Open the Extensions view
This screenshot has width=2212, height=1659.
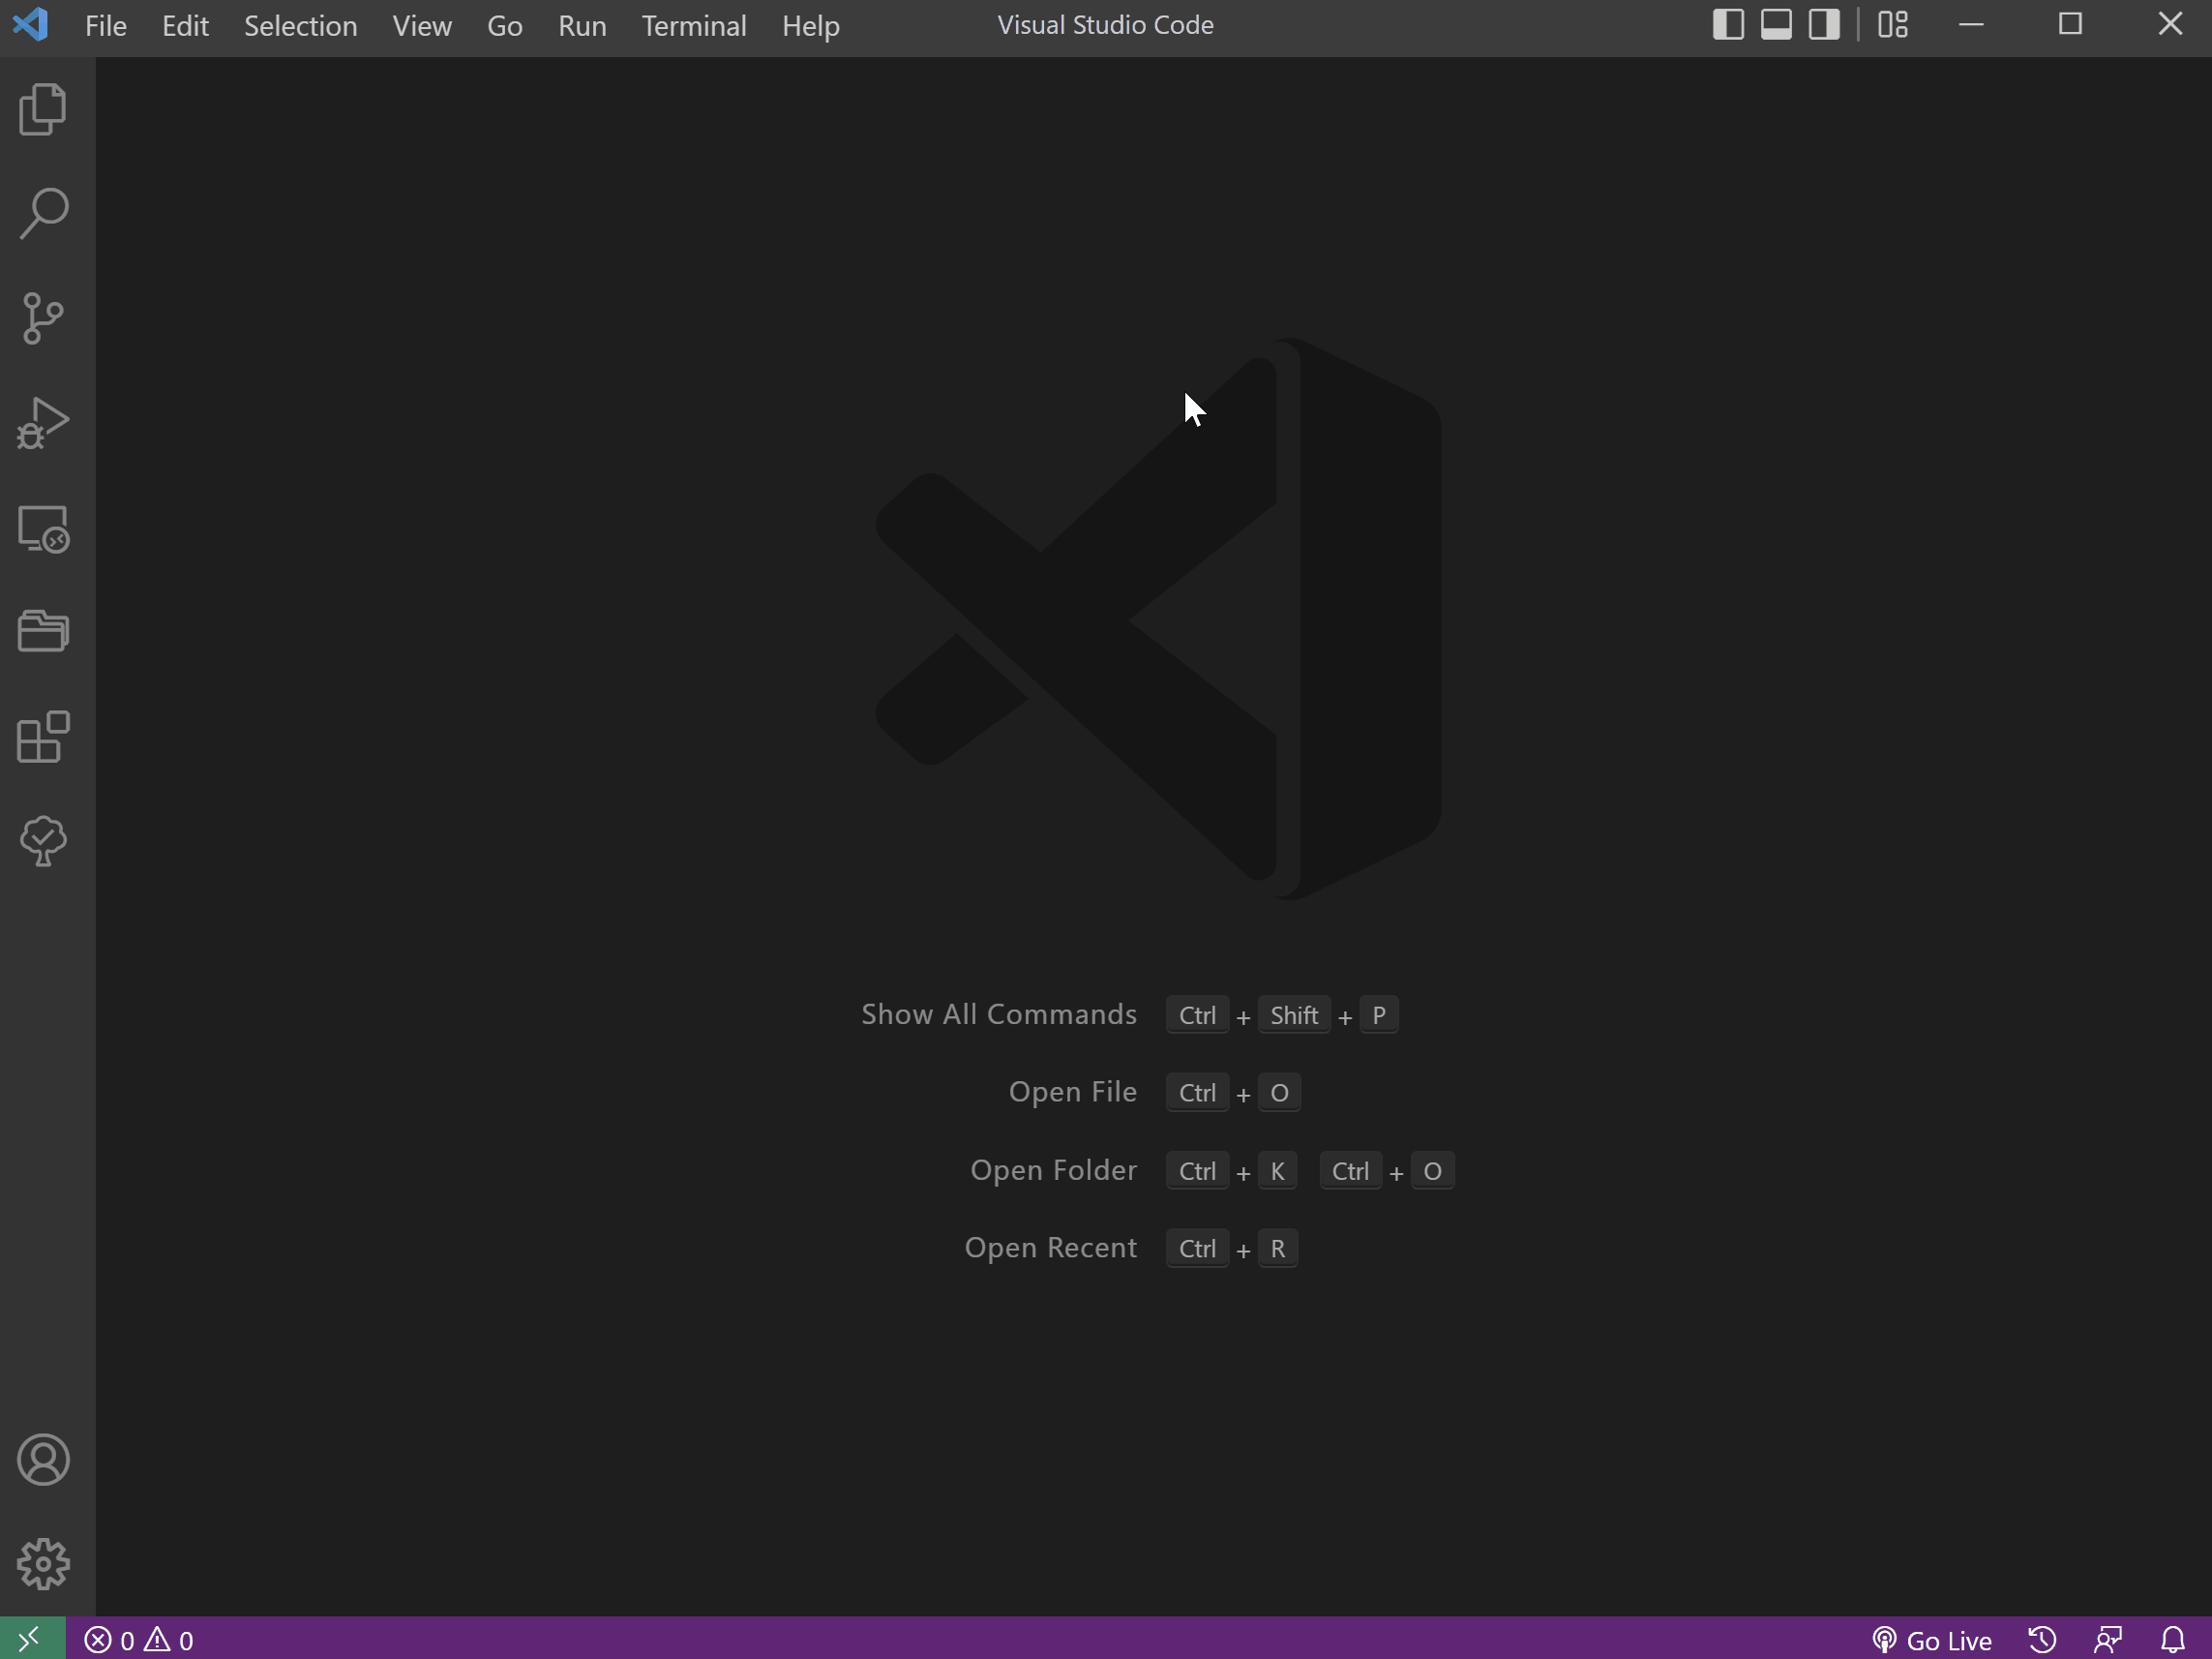(x=43, y=737)
